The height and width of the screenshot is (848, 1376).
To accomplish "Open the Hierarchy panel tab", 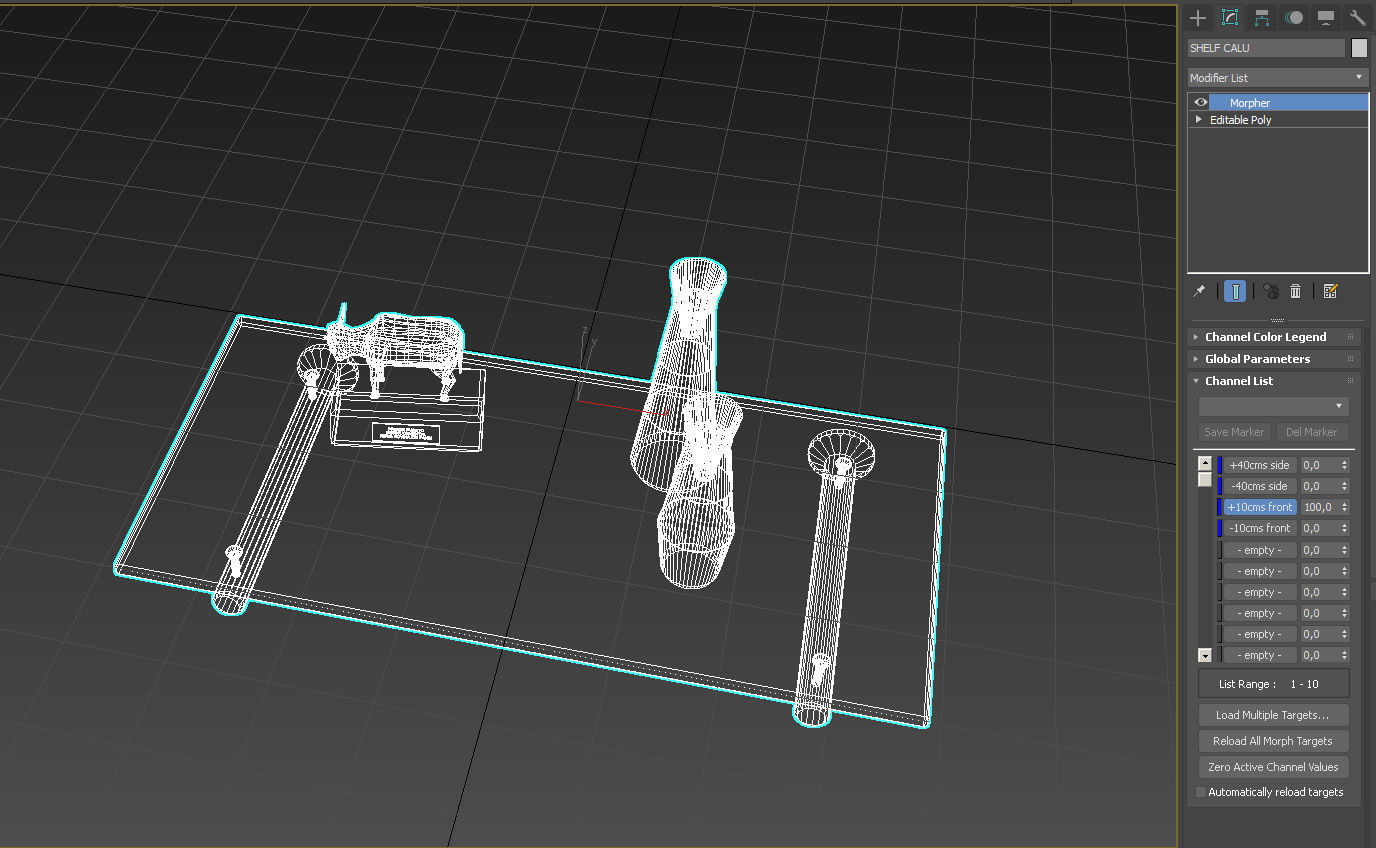I will tap(1261, 18).
